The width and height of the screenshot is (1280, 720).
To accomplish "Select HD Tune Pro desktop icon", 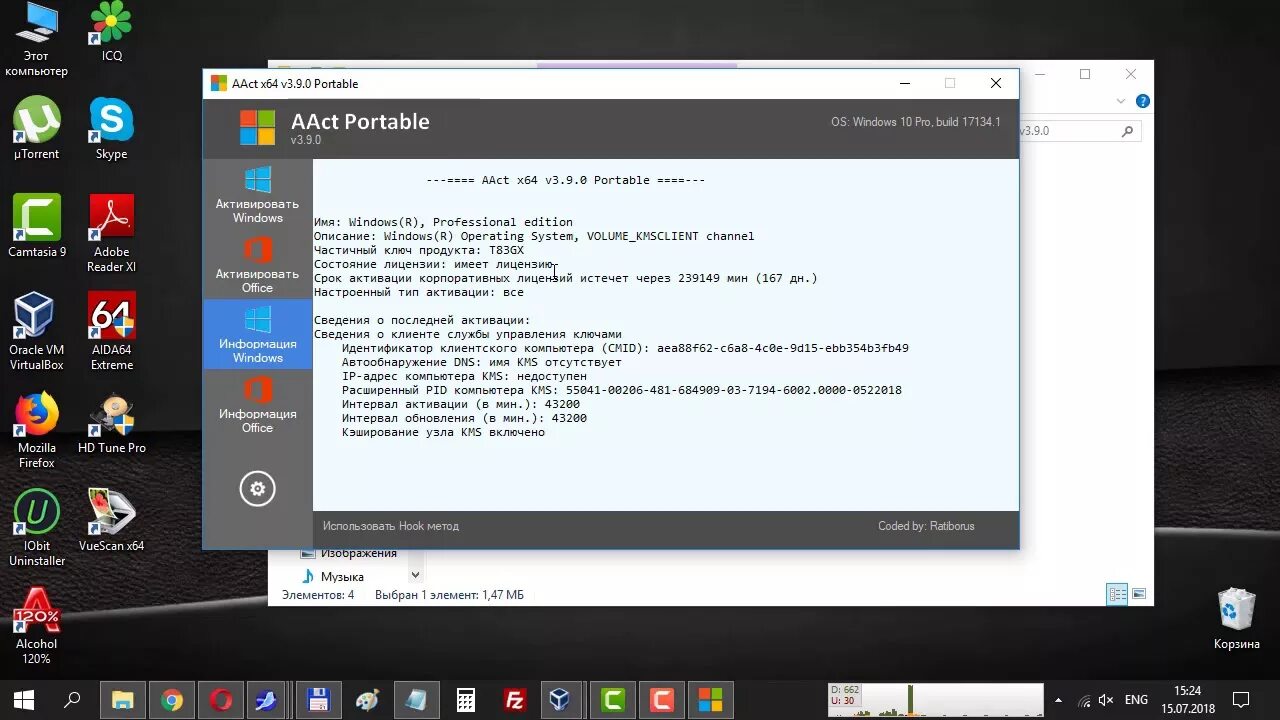I will click(x=112, y=423).
